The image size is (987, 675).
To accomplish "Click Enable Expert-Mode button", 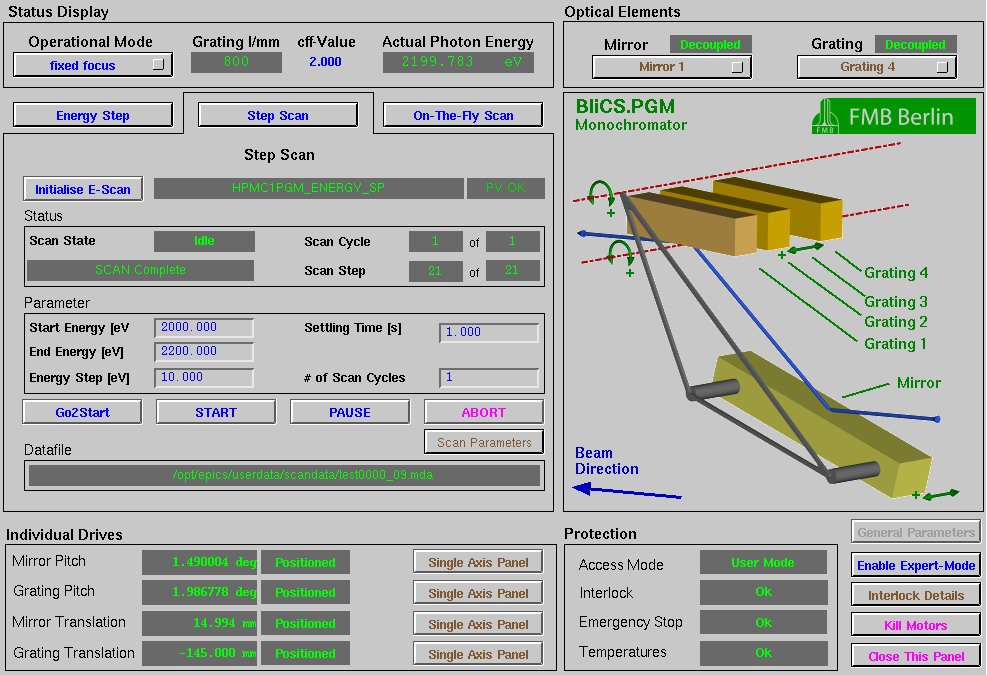I will click(916, 565).
